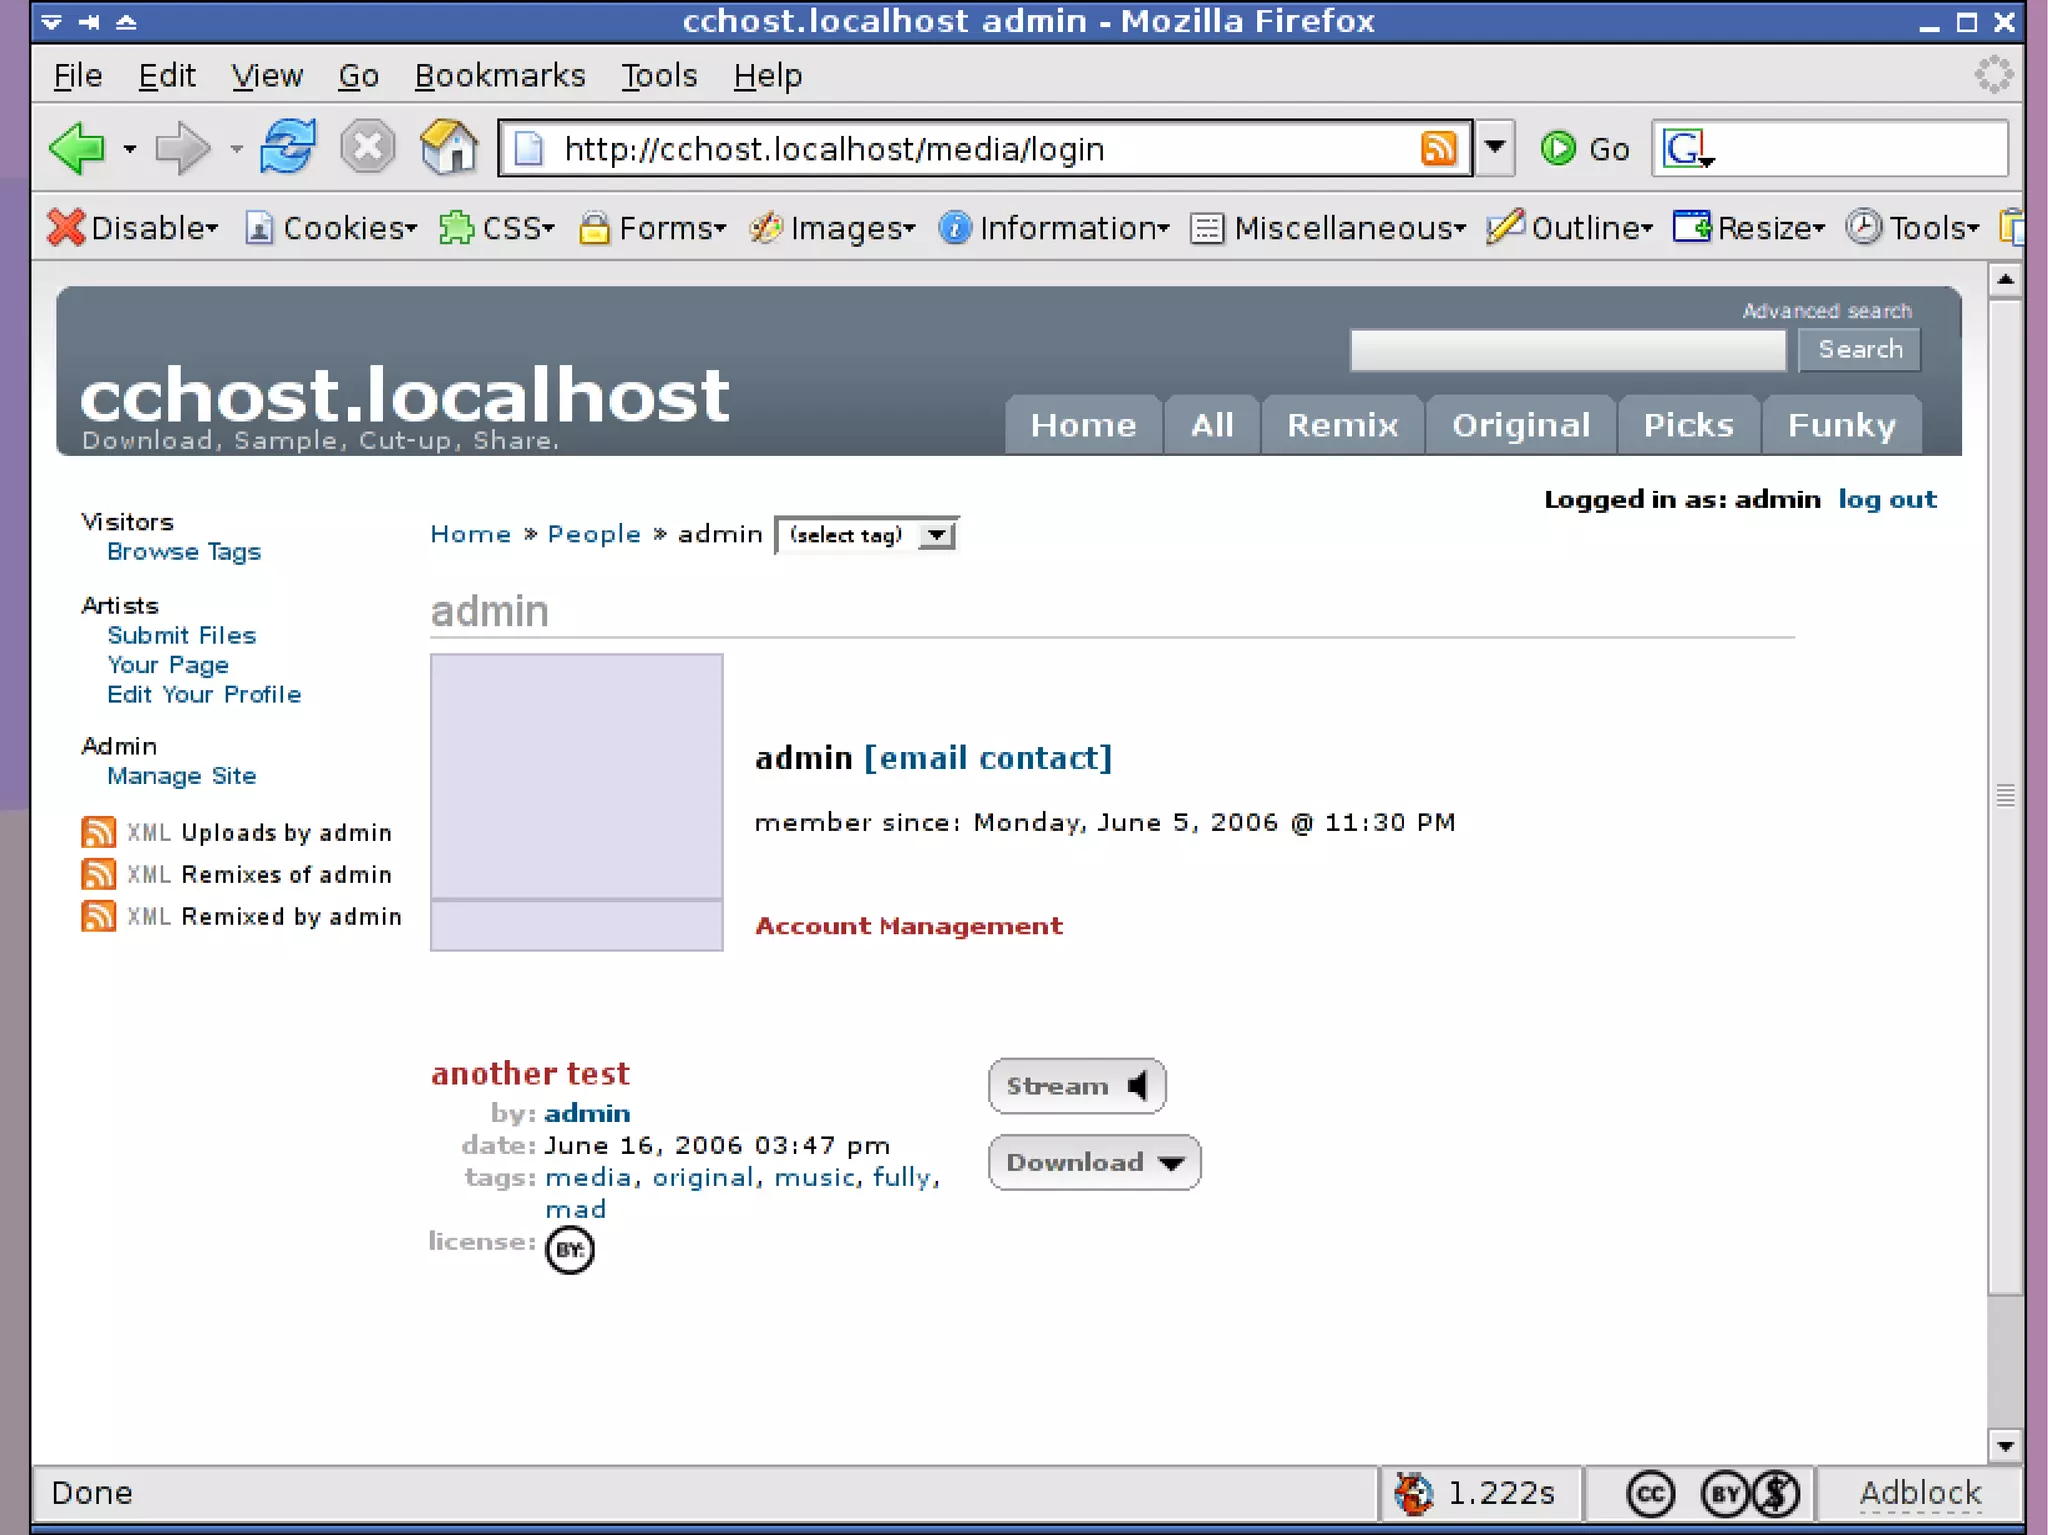Click the CC BY license icon
Image resolution: width=2048 pixels, height=1535 pixels.
pos(570,1249)
